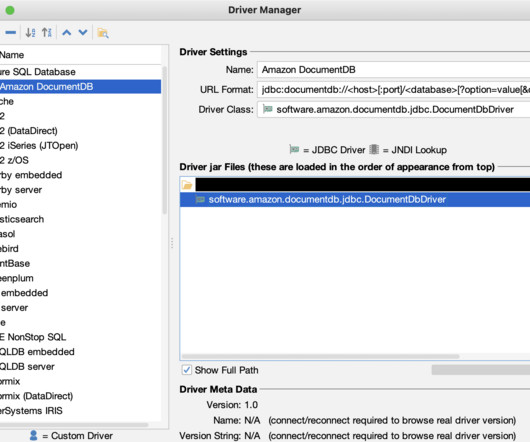The width and height of the screenshot is (530, 442).
Task: Click driver list vertical scrollbar
Action: (165, 140)
